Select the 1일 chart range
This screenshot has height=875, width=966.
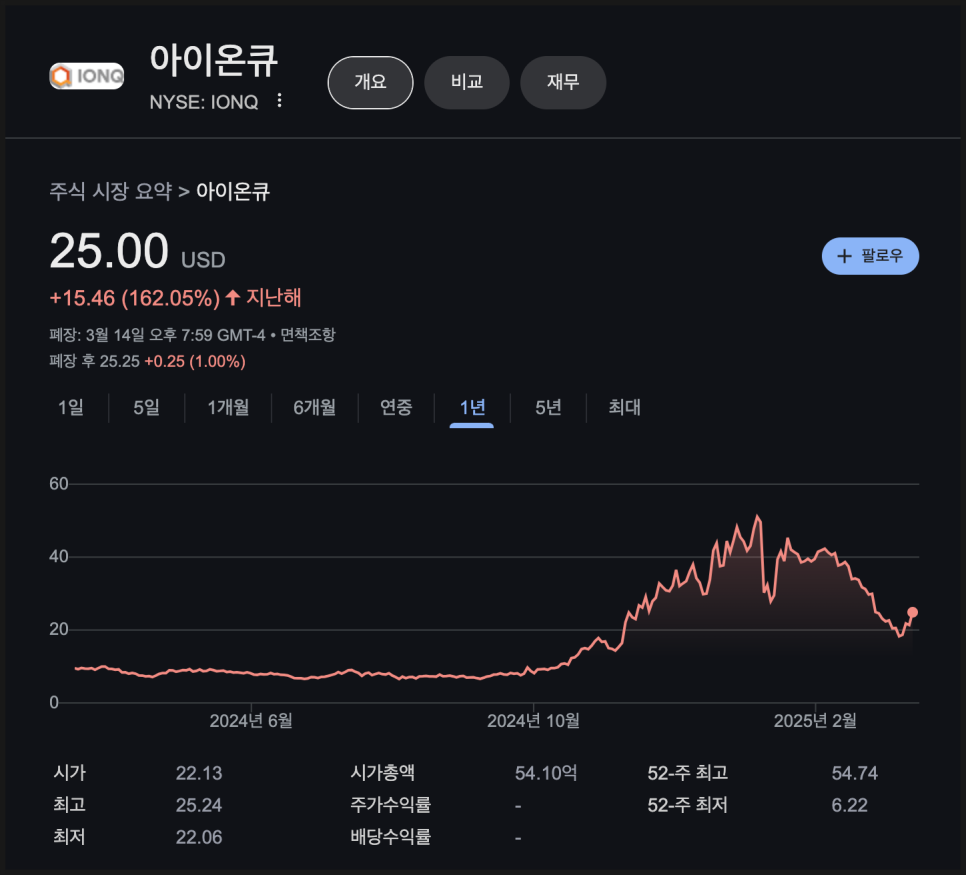tap(71, 407)
